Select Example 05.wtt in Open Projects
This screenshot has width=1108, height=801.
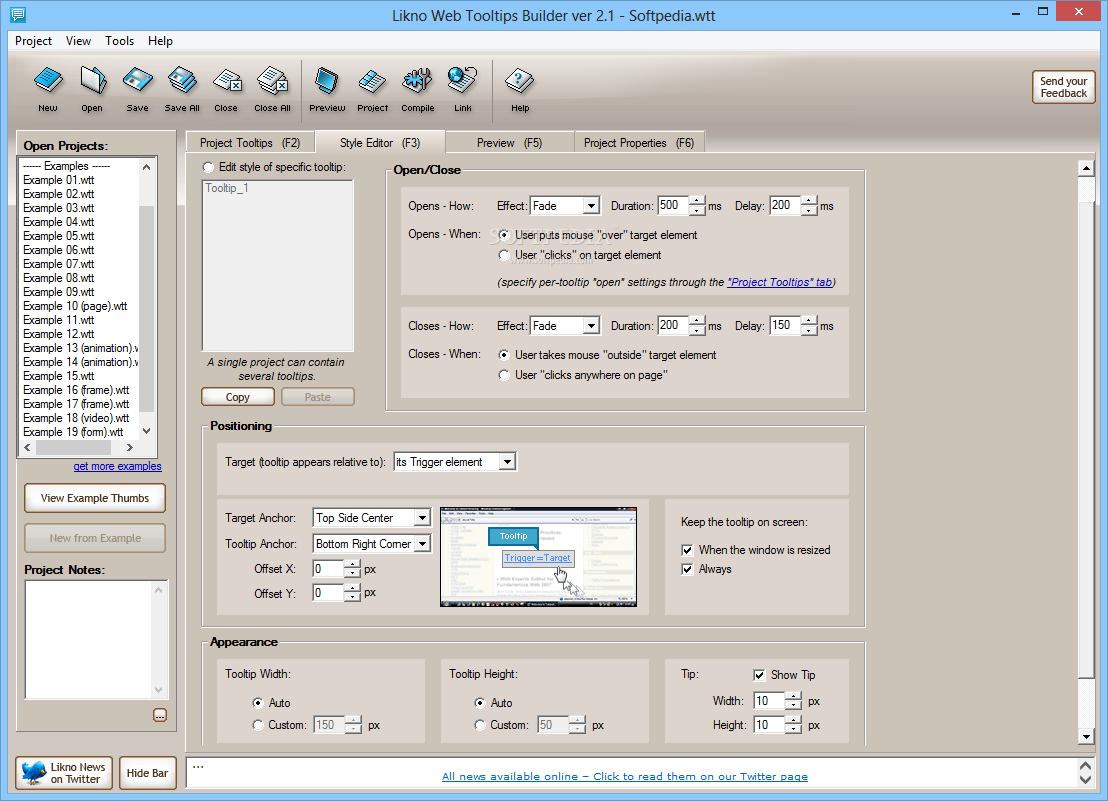coord(59,236)
